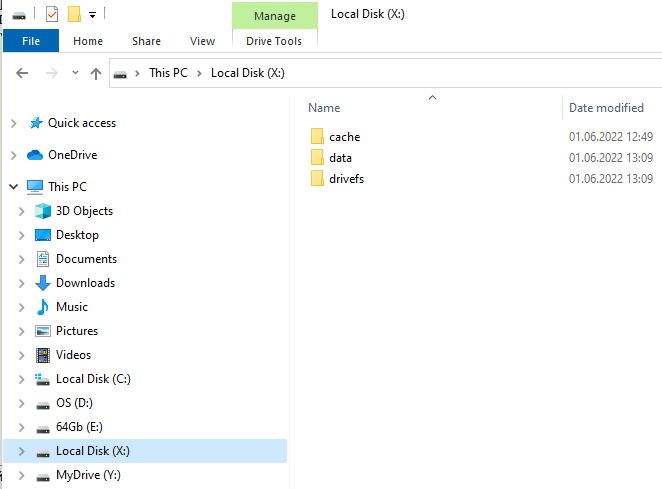Click the drive icon in the address bar
This screenshot has height=489, width=662.
coord(120,75)
